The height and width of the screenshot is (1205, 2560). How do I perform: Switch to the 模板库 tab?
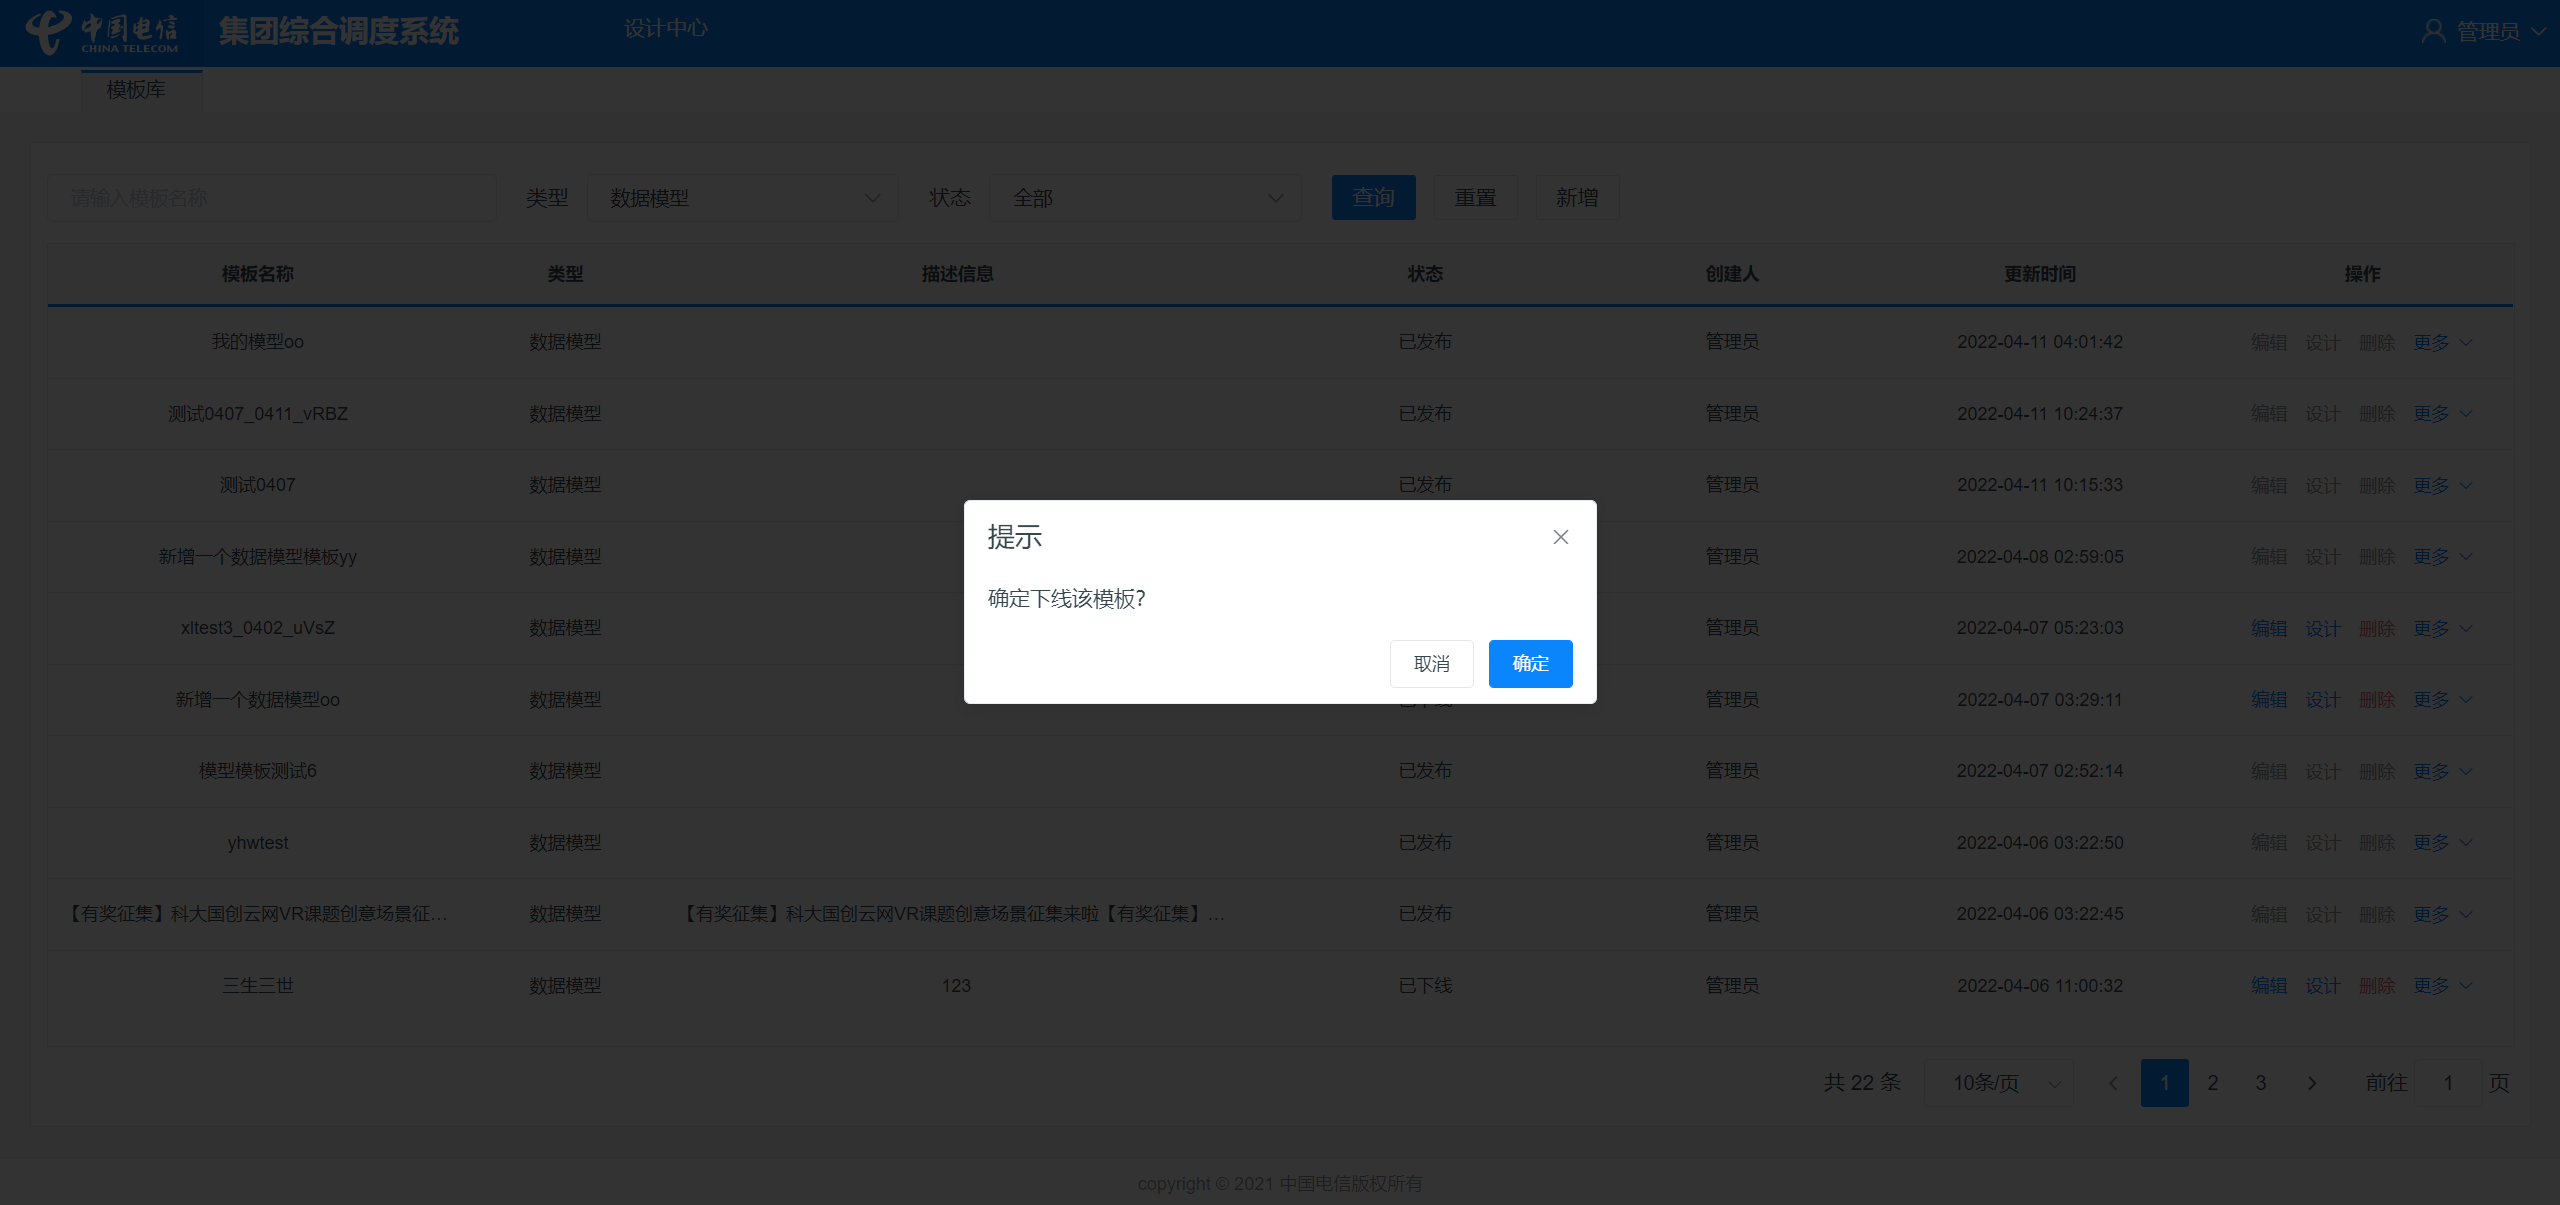pos(136,90)
